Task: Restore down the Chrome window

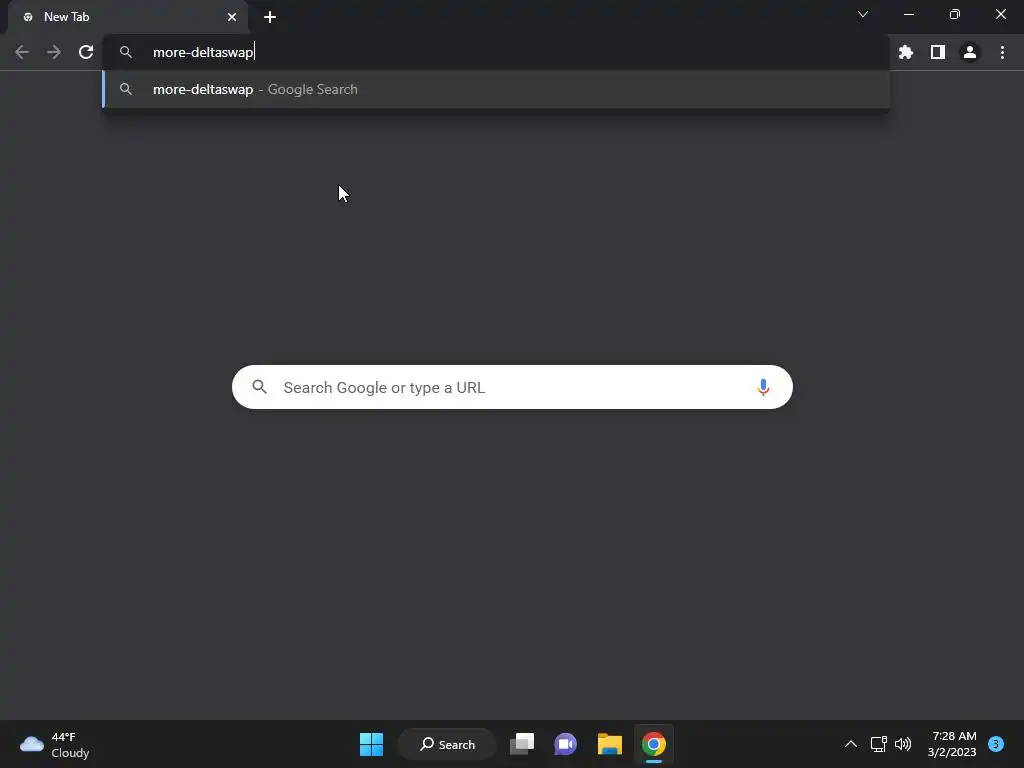Action: pyautogui.click(x=955, y=14)
